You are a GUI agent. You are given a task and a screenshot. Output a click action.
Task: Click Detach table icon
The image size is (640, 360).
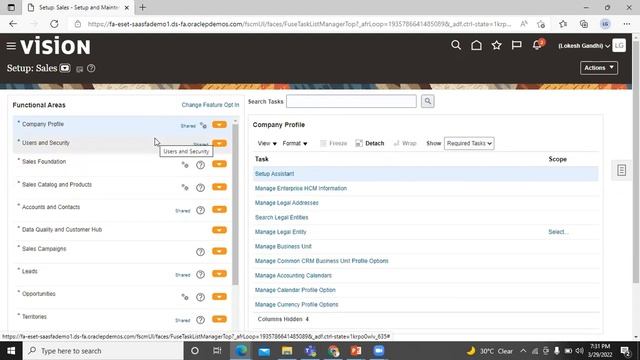click(359, 143)
